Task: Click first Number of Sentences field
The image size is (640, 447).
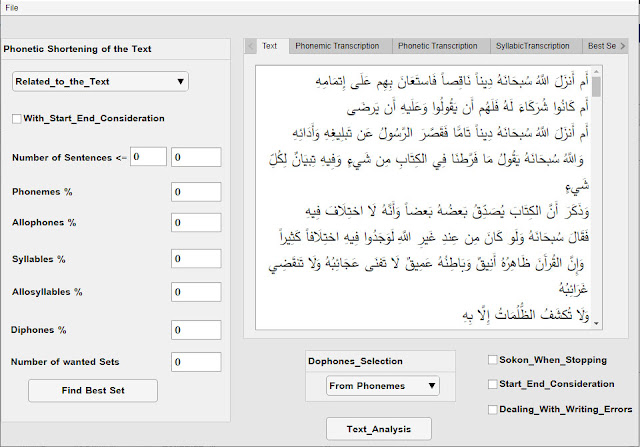Action: tap(148, 157)
